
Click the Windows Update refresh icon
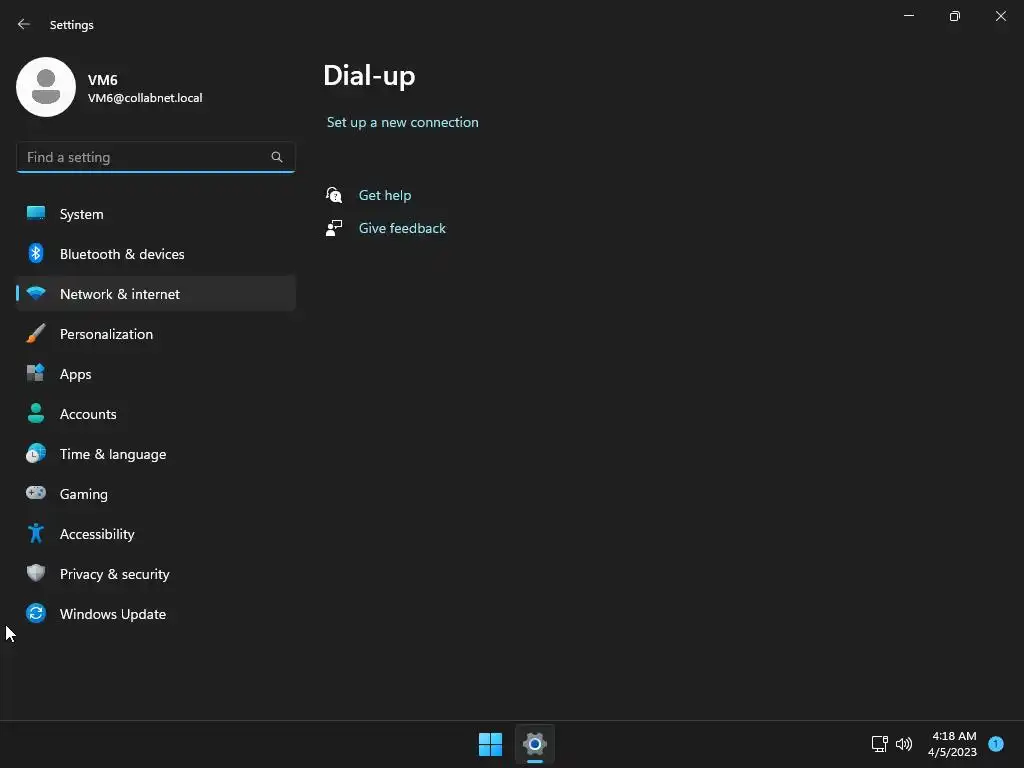[x=36, y=613]
